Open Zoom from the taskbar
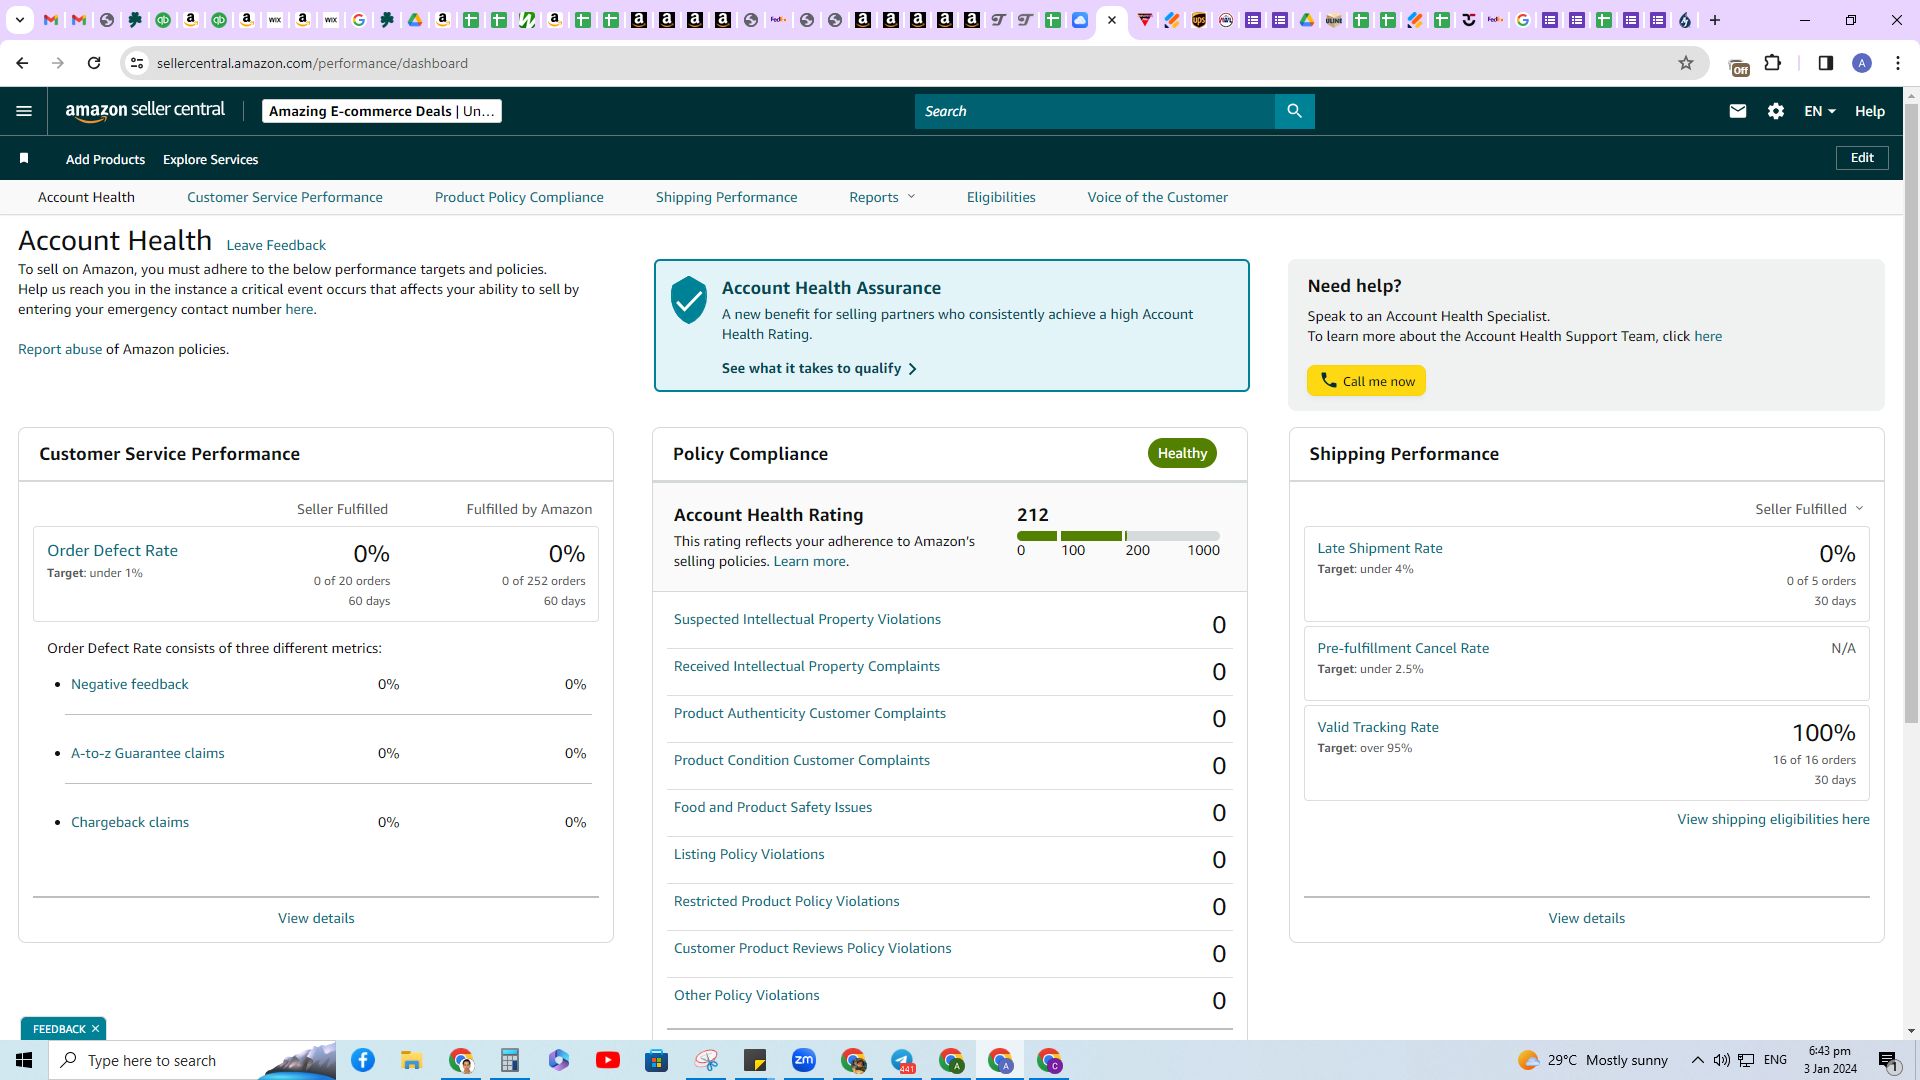Screen dimensions: 1920x1080 (804, 1060)
